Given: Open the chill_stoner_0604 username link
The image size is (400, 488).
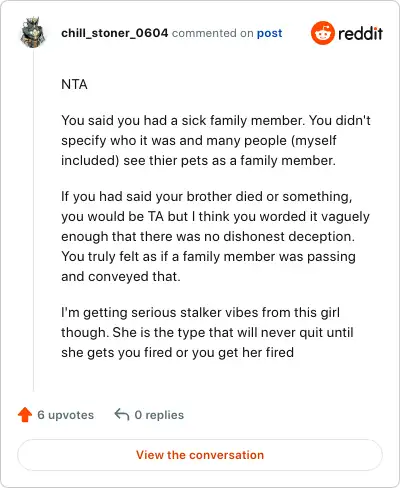Looking at the screenshot, I should pos(114,33).
